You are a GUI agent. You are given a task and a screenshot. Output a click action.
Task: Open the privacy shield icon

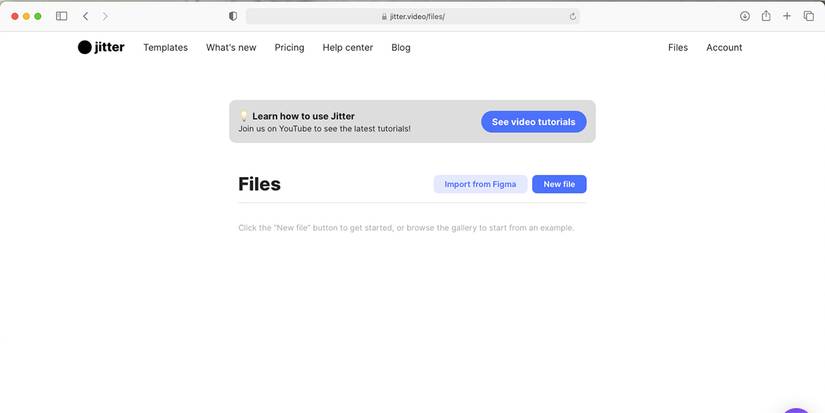pos(233,16)
